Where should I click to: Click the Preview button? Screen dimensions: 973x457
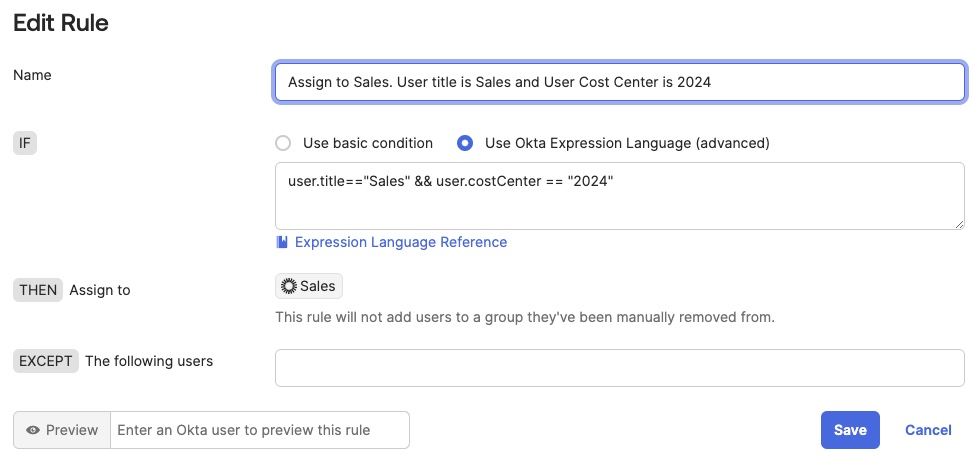click(x=62, y=430)
